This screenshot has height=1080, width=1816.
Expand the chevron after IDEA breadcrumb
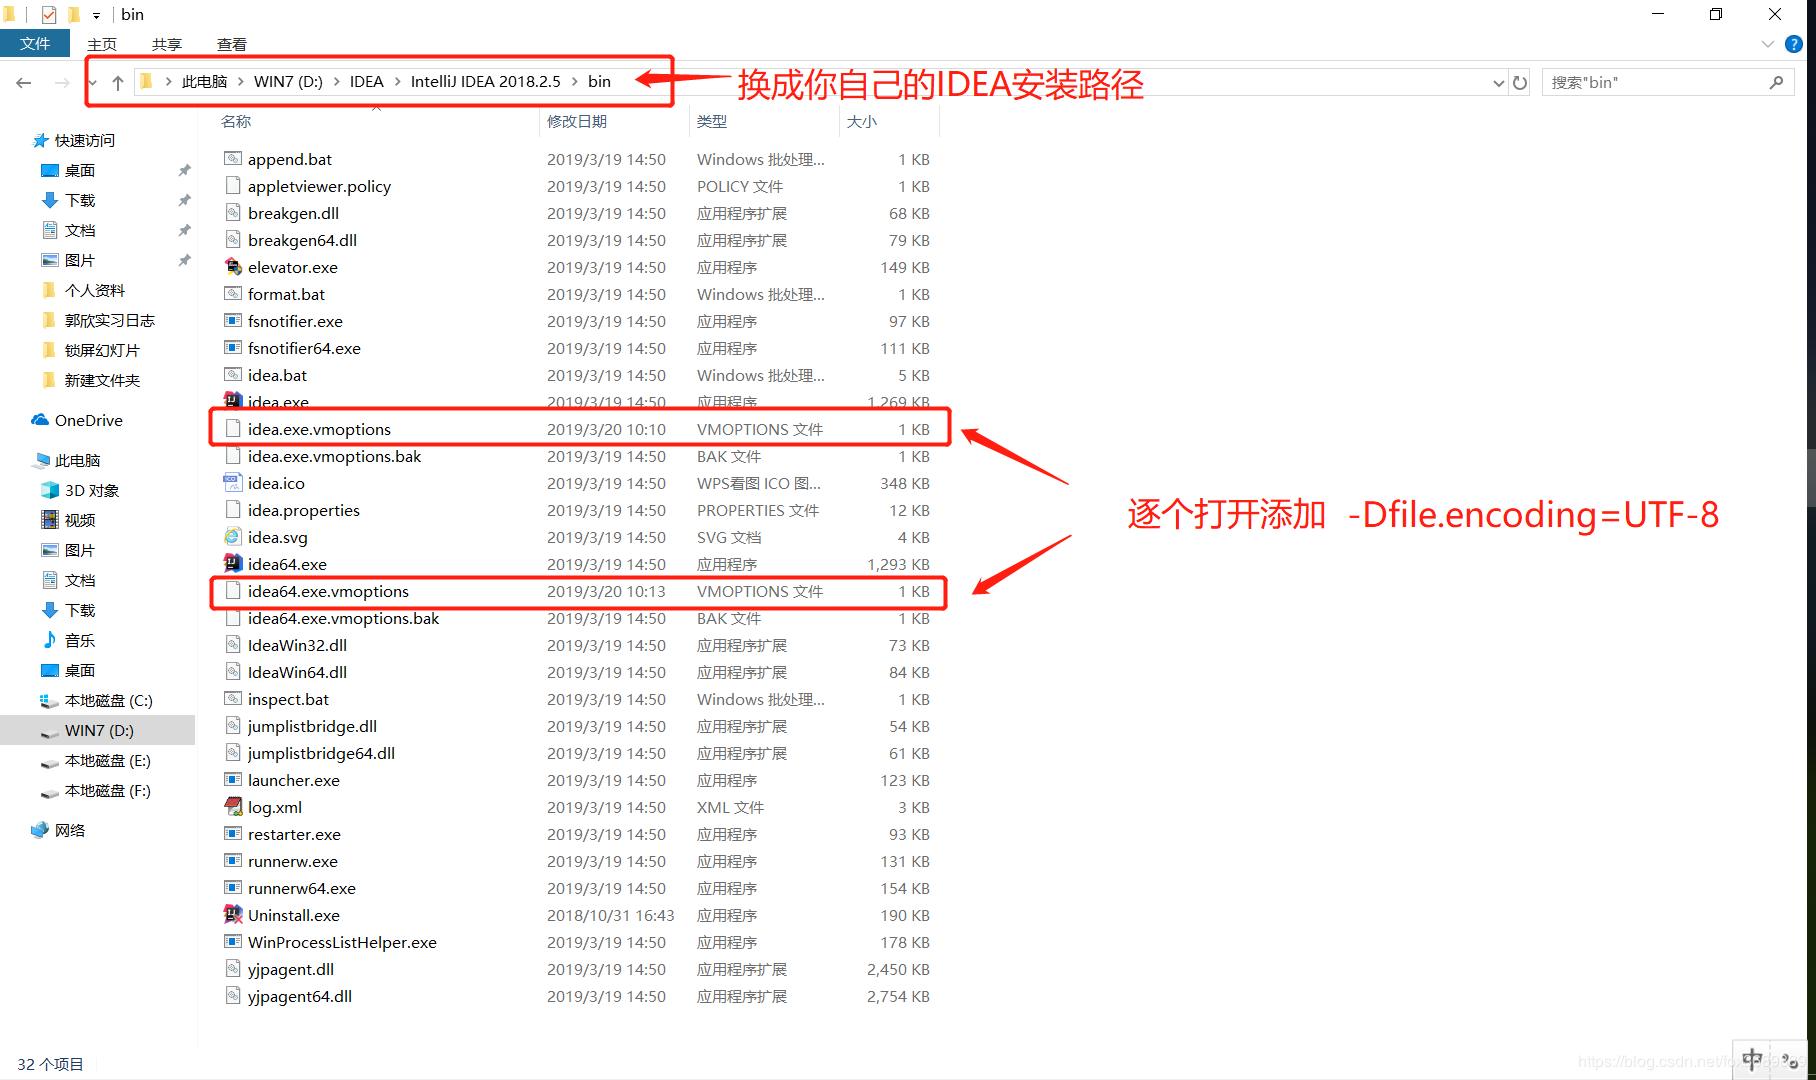pos(397,81)
